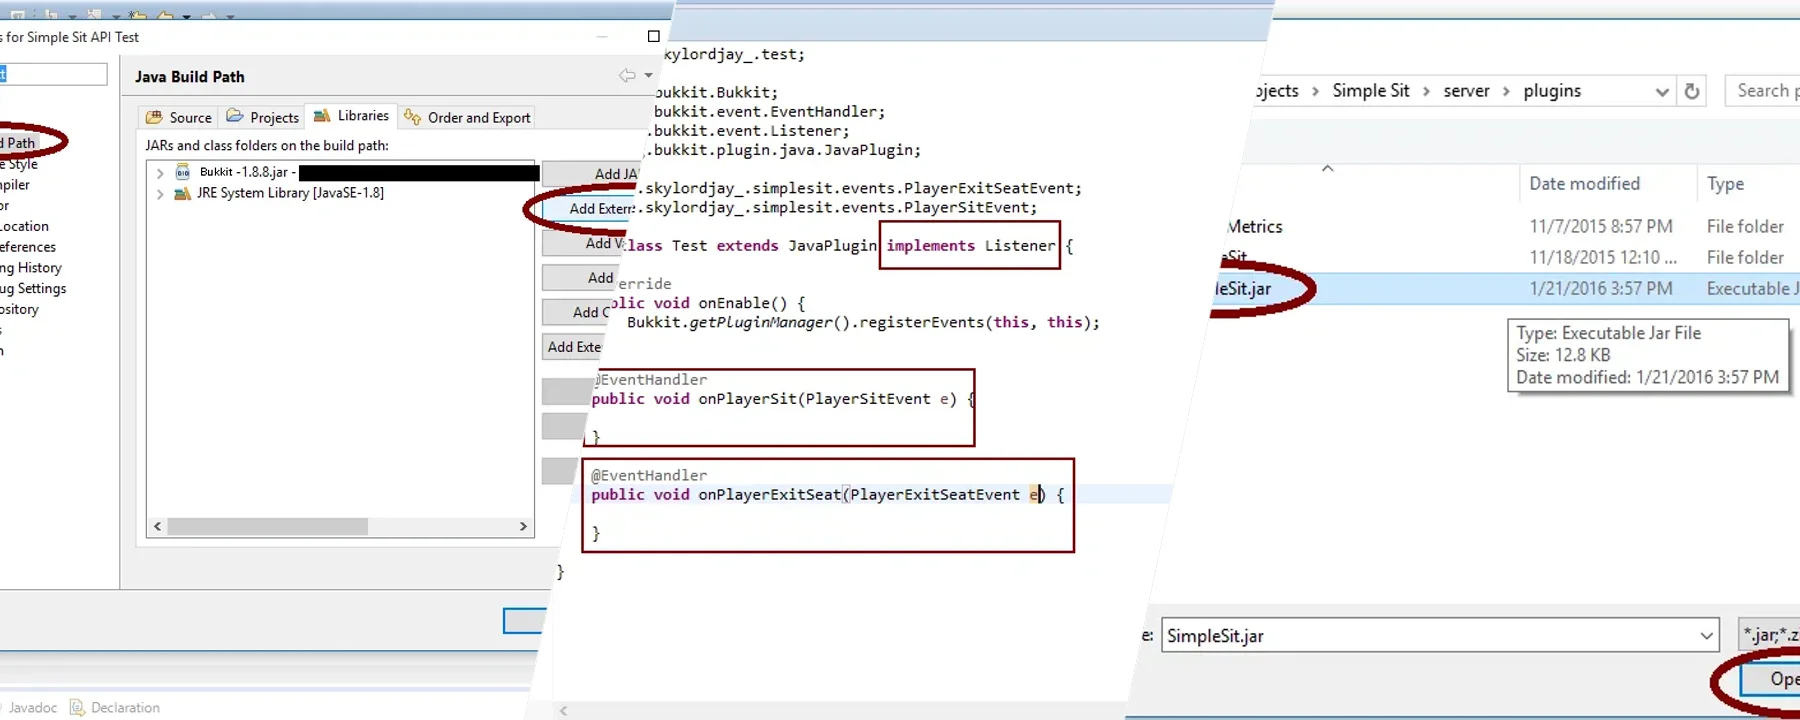The width and height of the screenshot is (1800, 720).
Task: Click the back arrow icon beside Java Build Path
Action: (x=626, y=75)
